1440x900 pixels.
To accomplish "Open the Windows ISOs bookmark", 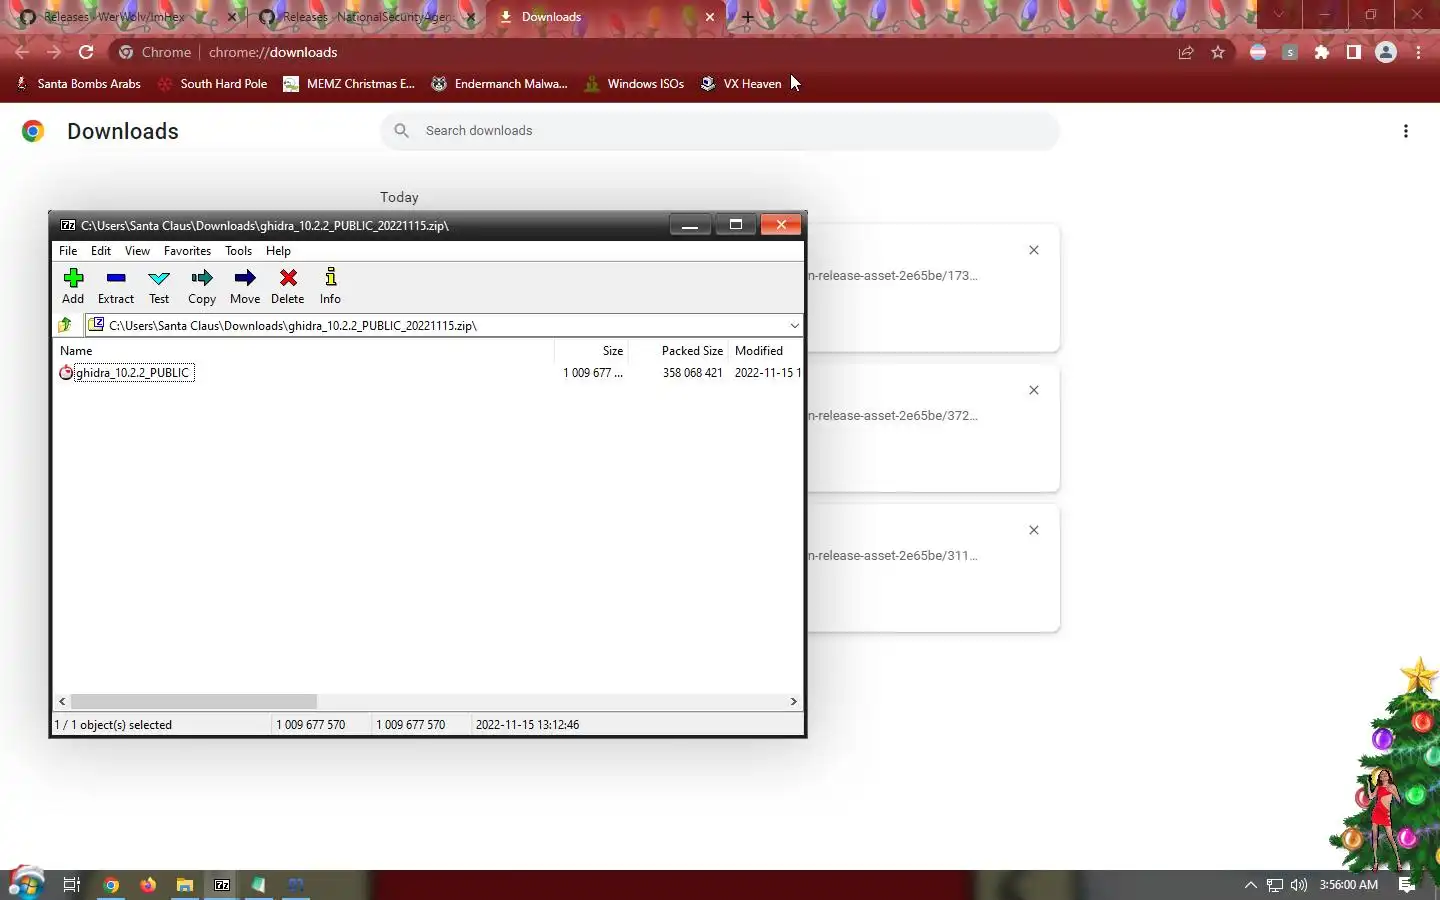I will (634, 84).
